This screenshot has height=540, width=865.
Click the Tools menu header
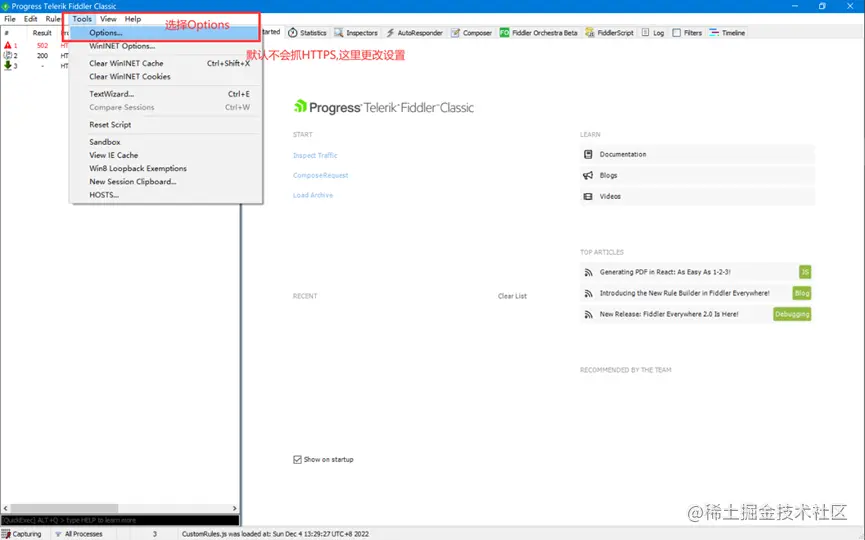coord(82,19)
